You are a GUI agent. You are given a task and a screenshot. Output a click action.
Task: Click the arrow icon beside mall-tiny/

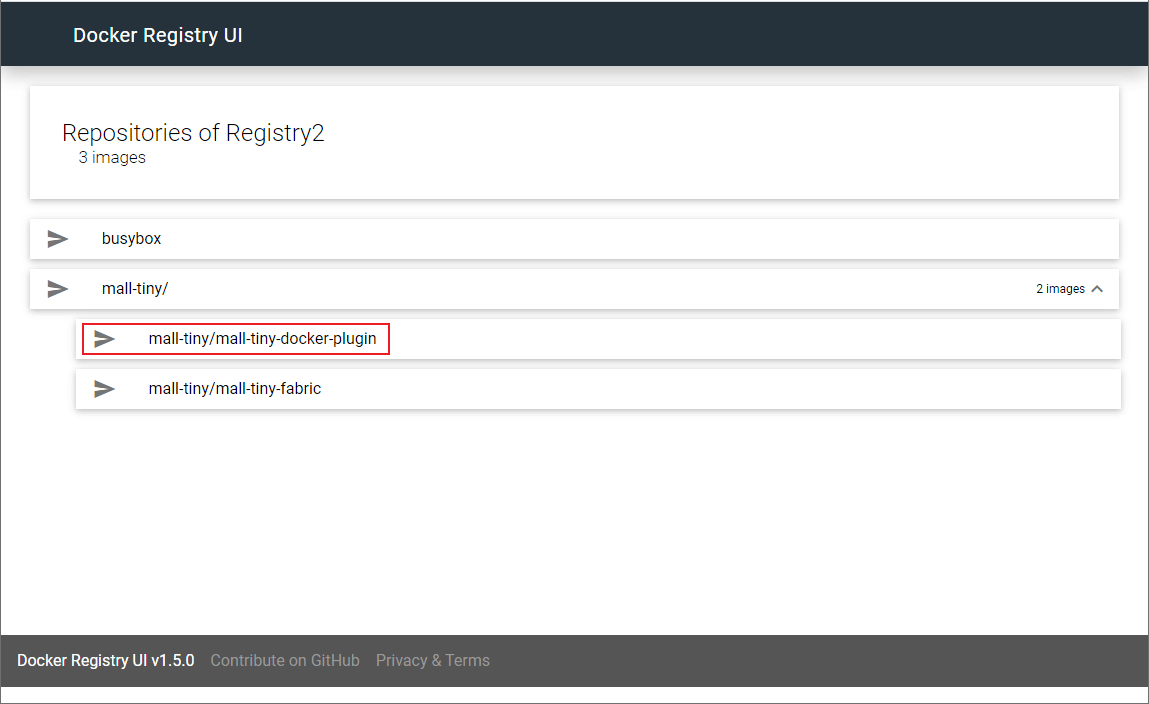58,289
